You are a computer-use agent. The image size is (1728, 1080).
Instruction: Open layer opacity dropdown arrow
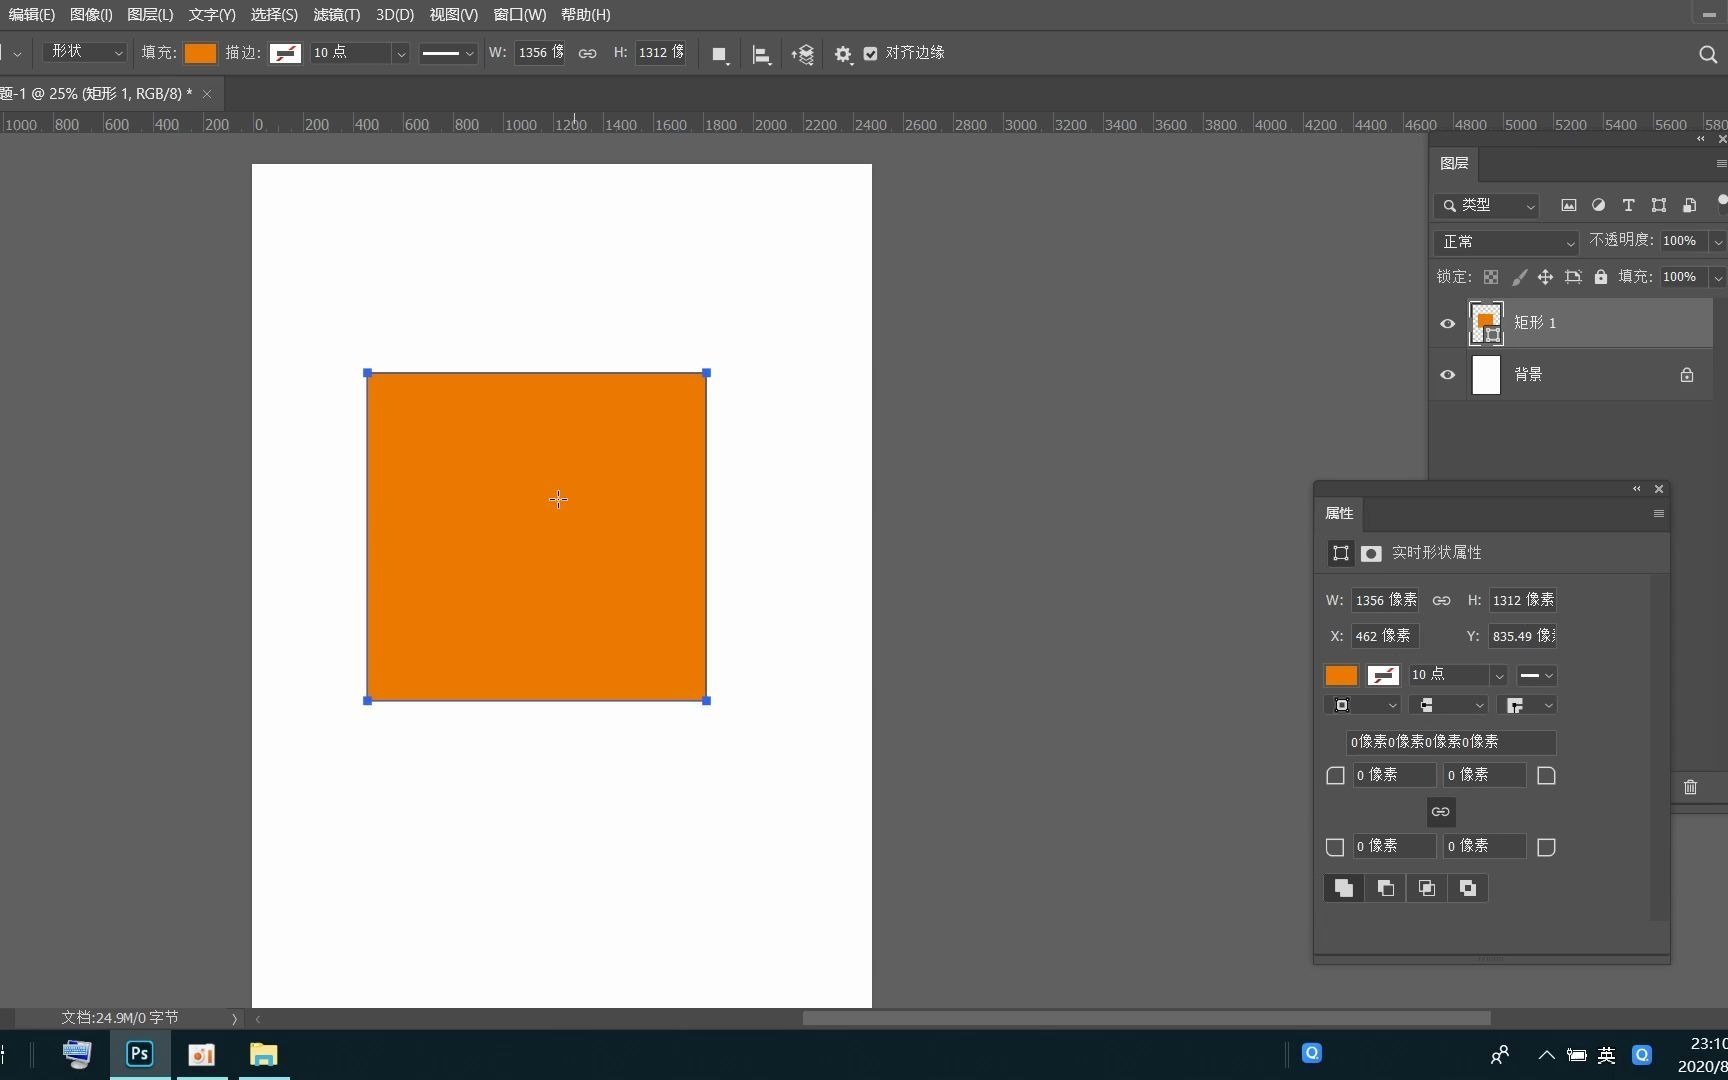[x=1718, y=242]
